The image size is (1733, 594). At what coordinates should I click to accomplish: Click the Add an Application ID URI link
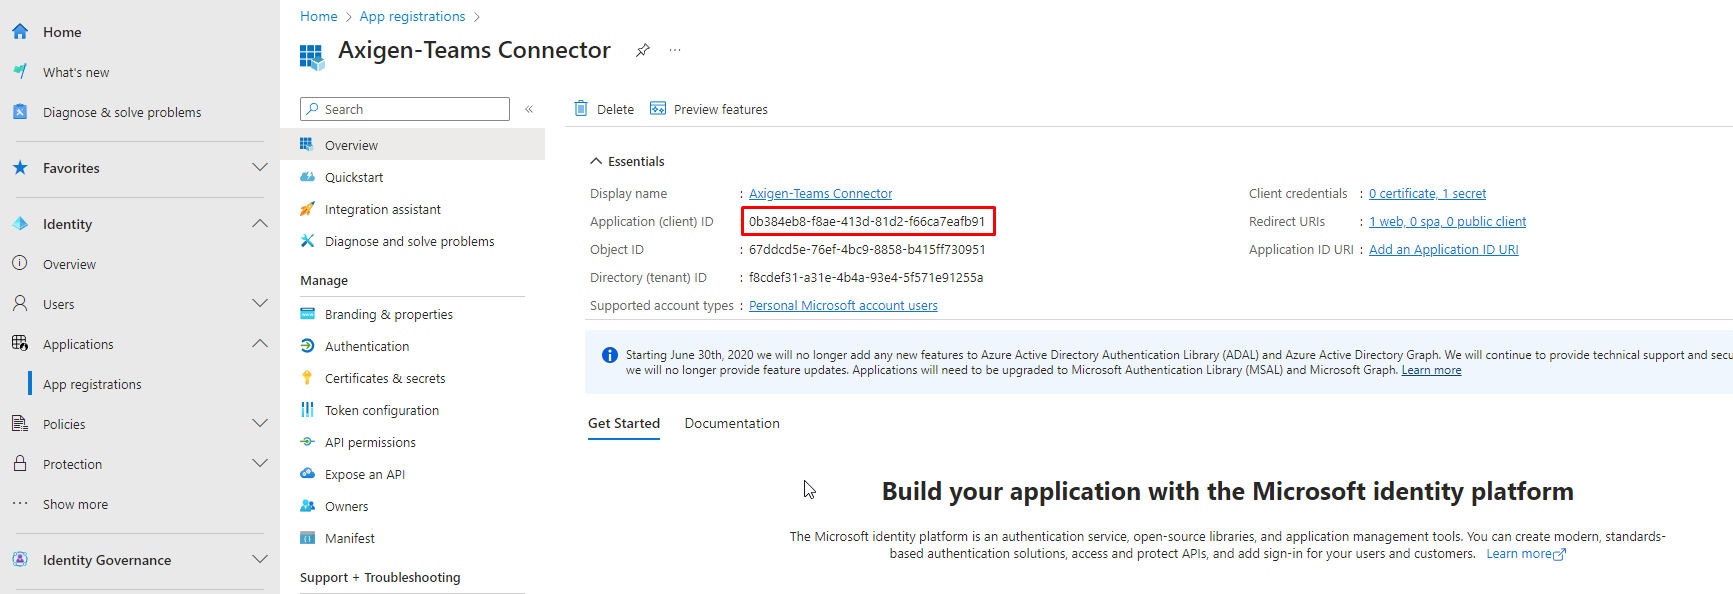[x=1443, y=250]
